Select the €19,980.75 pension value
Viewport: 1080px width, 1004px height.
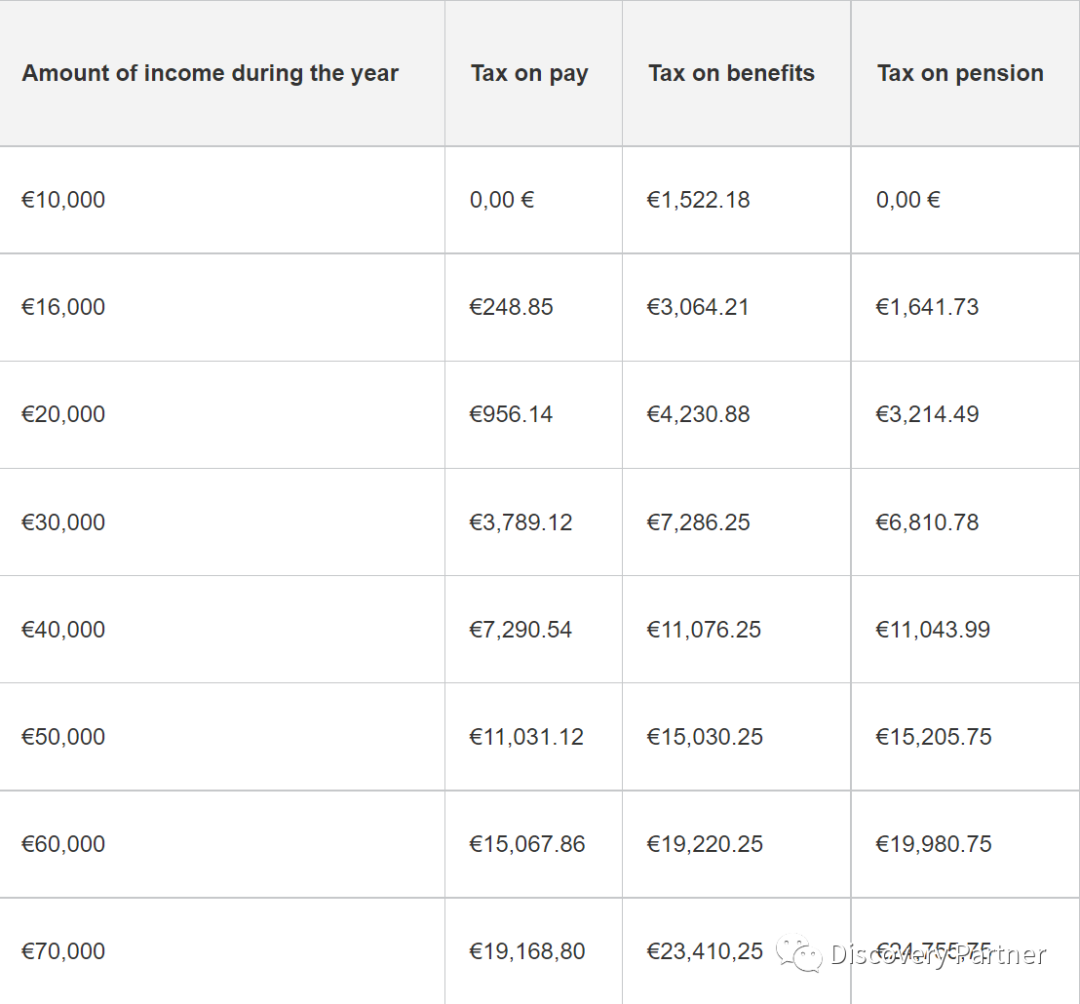click(933, 844)
